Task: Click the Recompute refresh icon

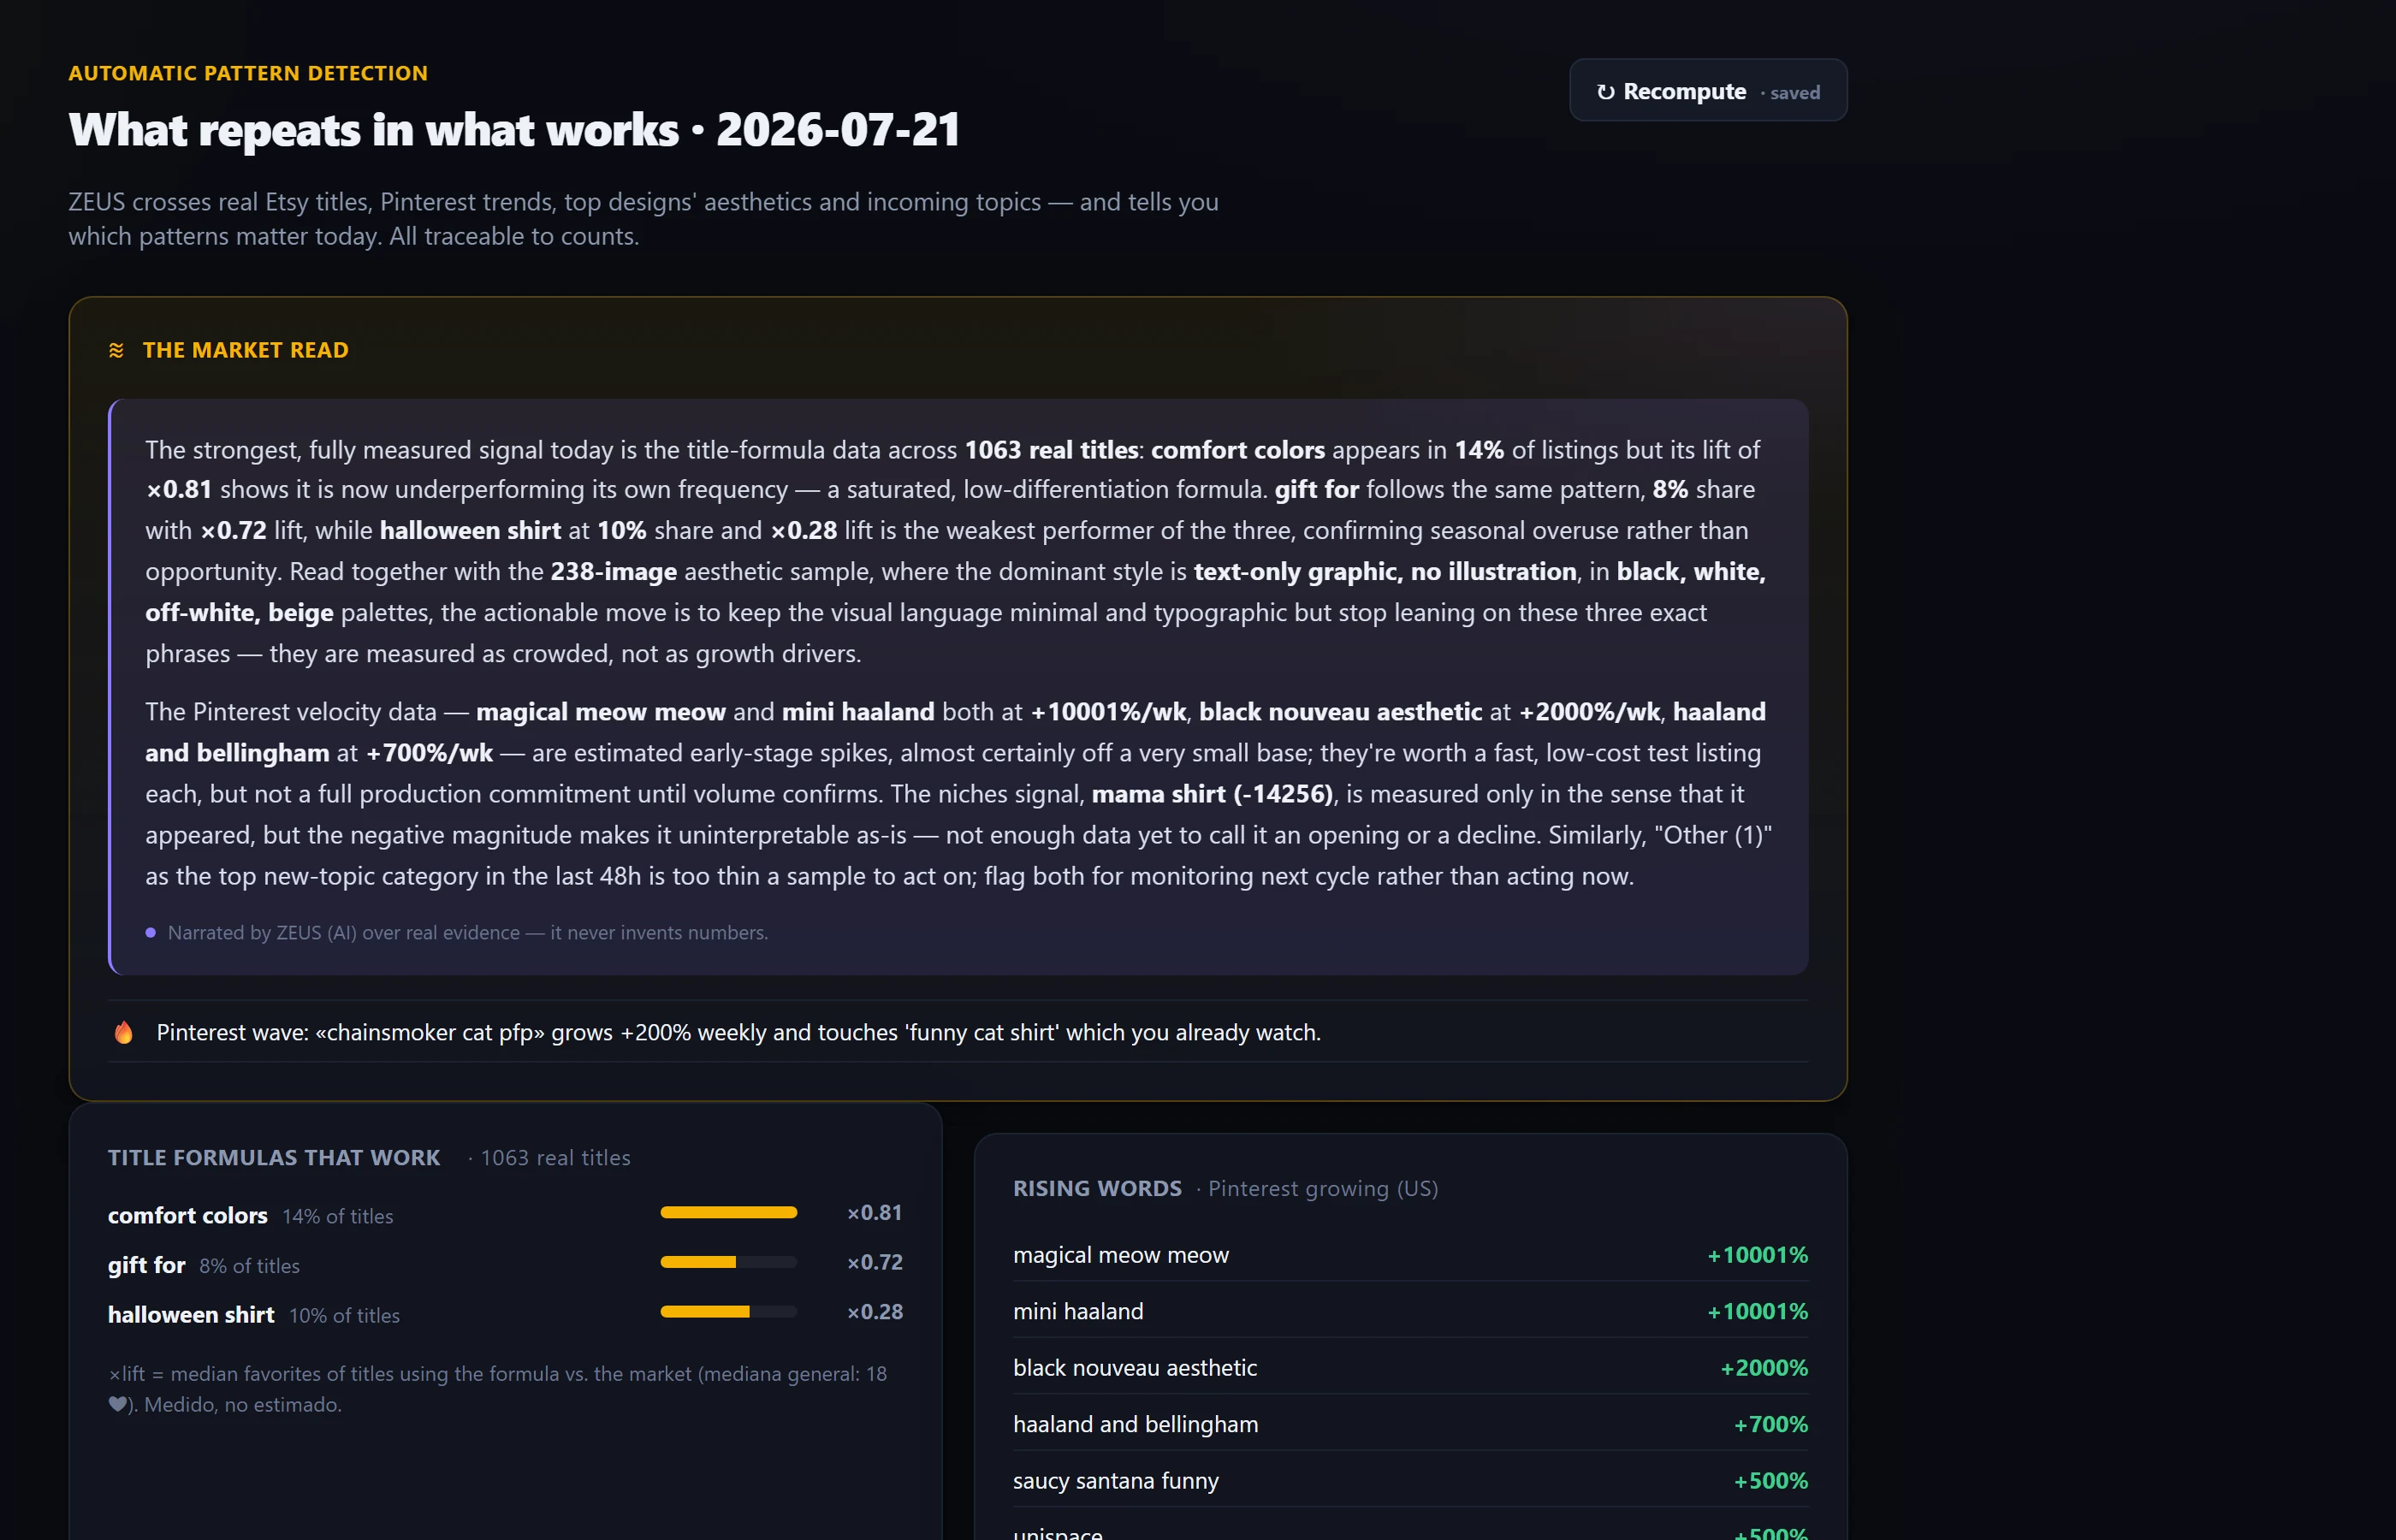Action: 1606,92
